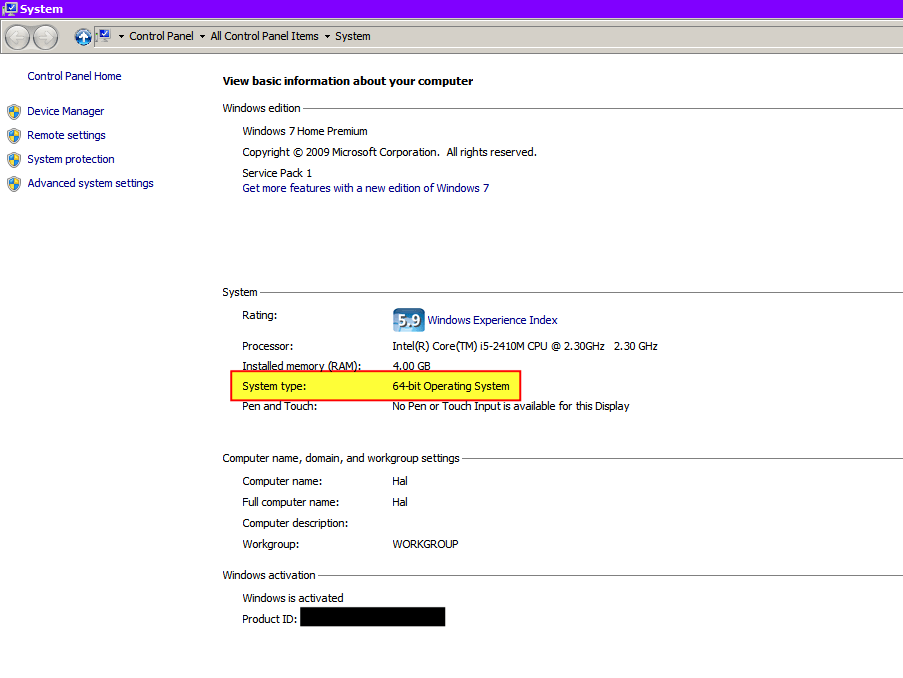Click the System window title bar icon

click(10, 9)
